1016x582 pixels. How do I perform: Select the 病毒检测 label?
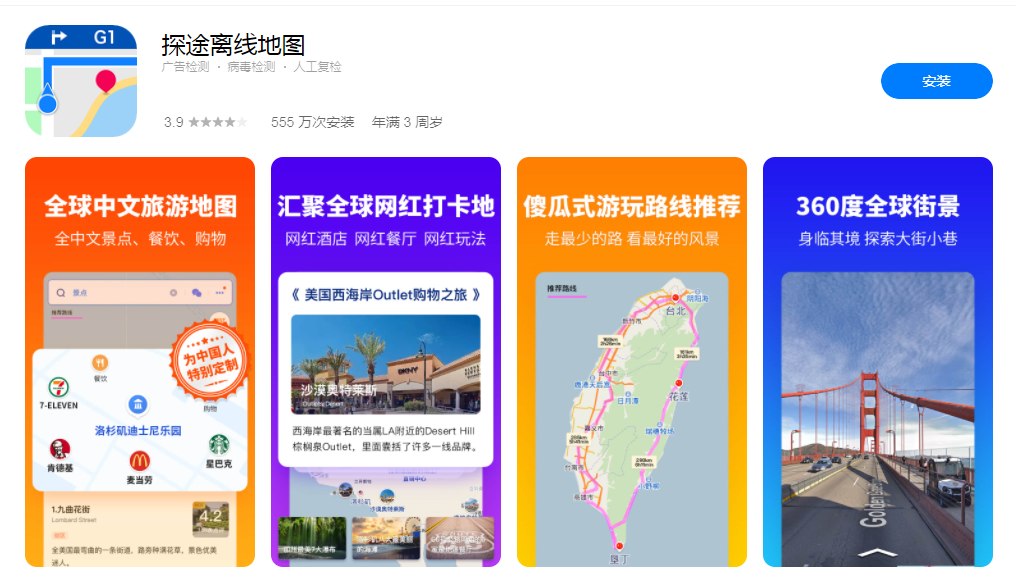coord(251,67)
